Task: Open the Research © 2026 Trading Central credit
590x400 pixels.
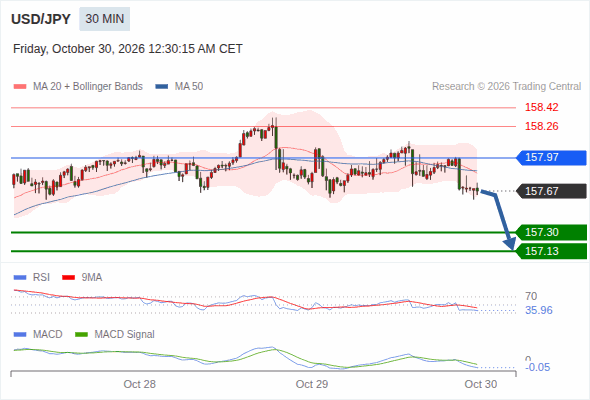Action: tap(506, 87)
